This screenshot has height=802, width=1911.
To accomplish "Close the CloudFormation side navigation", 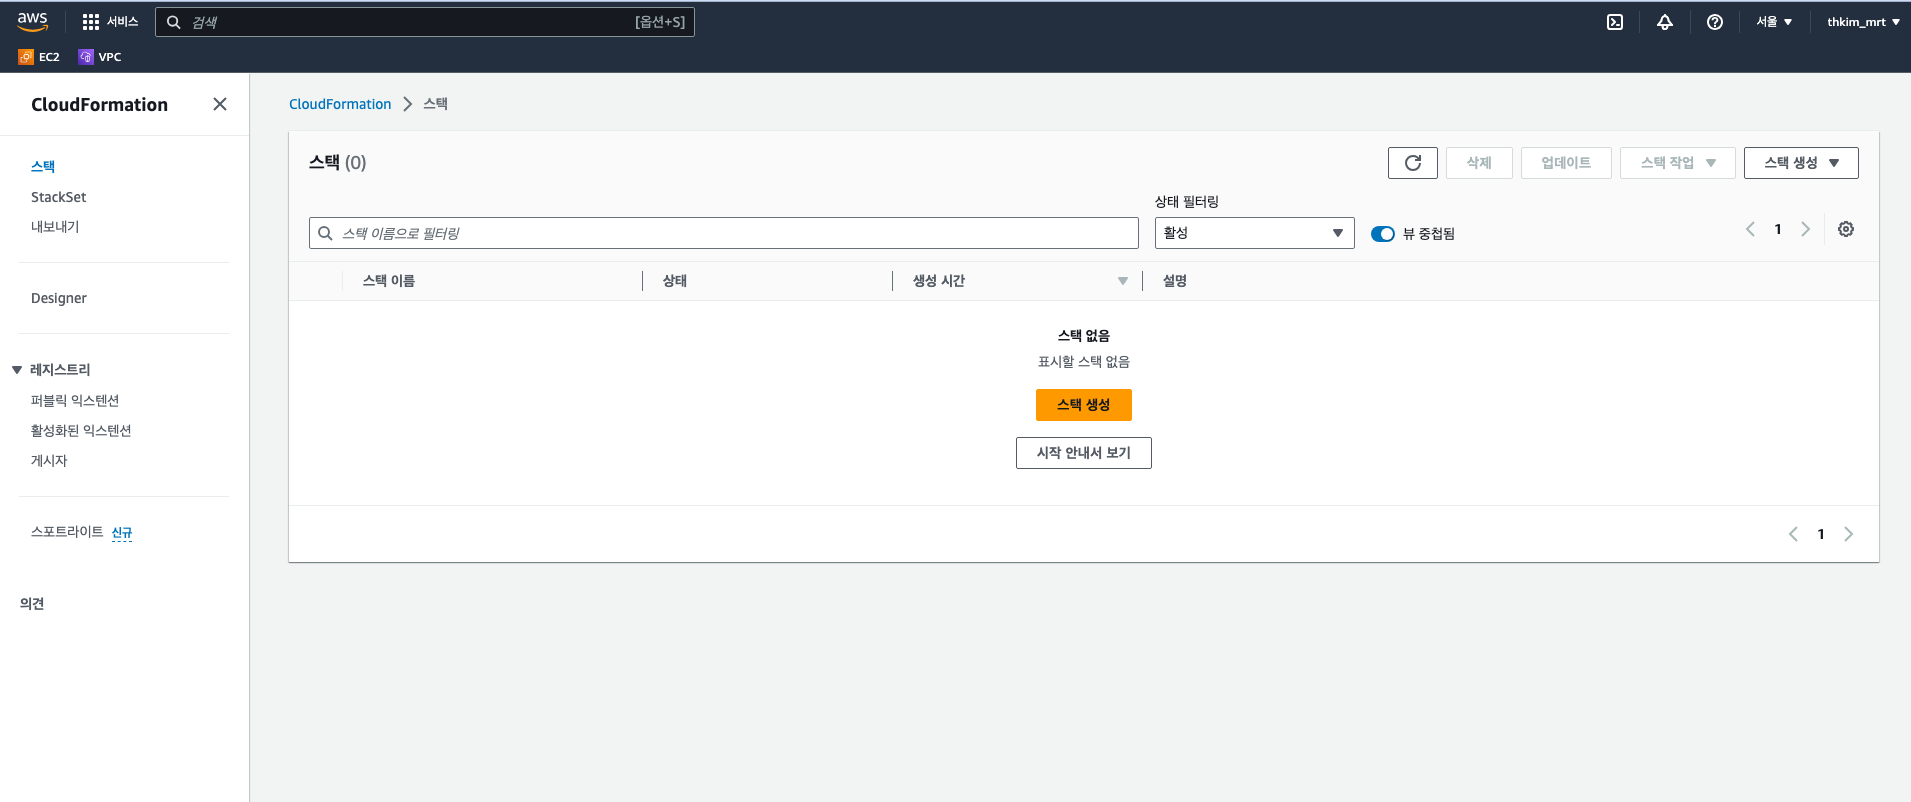I will 220,104.
